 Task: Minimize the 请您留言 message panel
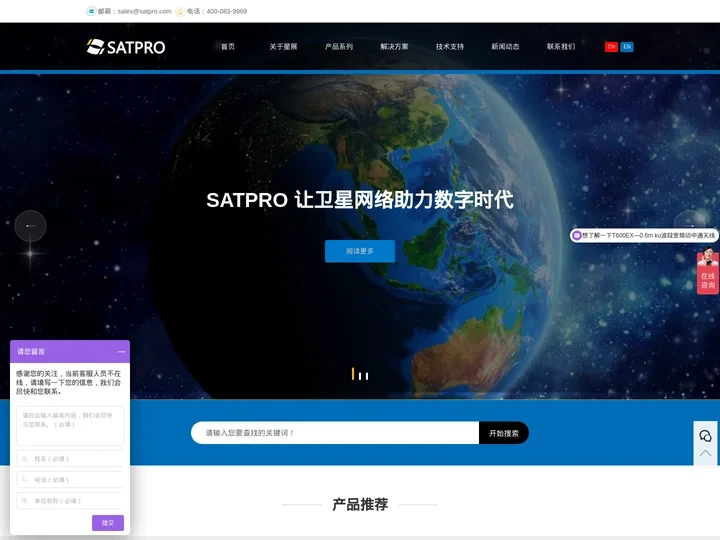point(121,352)
